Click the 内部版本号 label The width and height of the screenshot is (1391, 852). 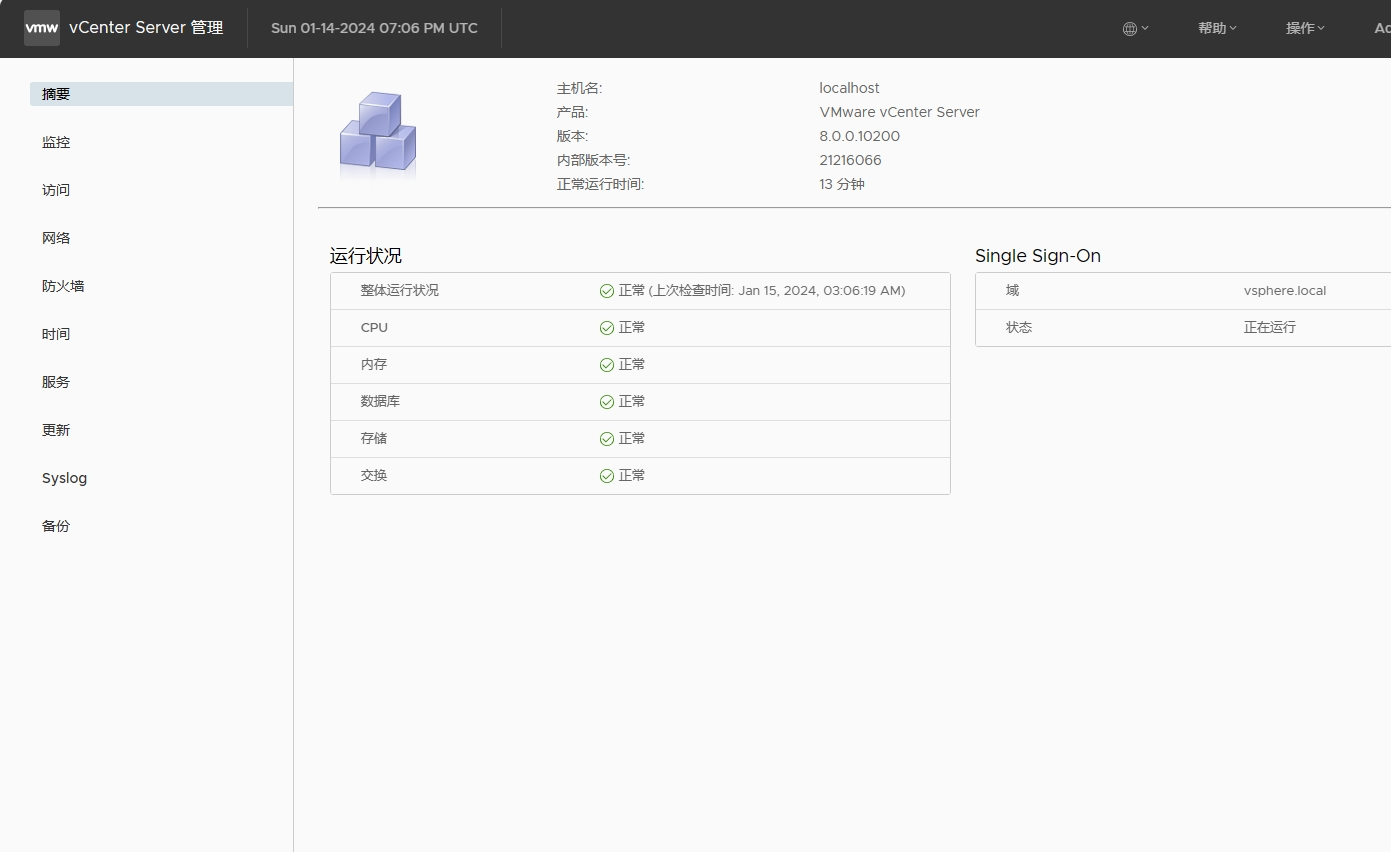[593, 160]
